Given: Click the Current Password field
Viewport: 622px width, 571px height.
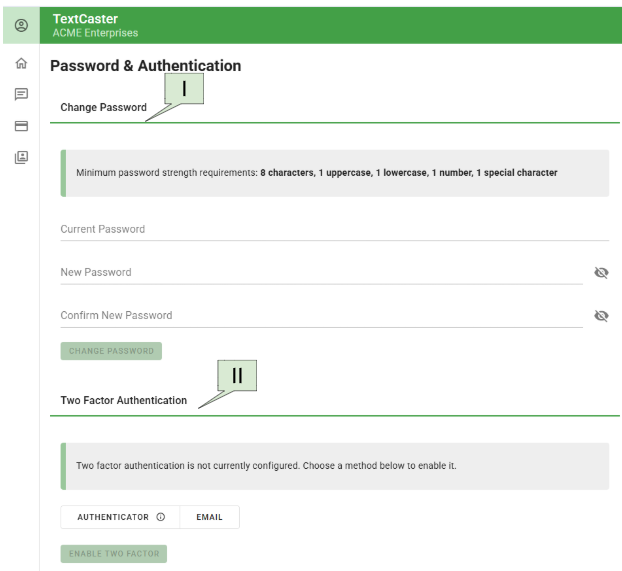Looking at the screenshot, I should (334, 229).
